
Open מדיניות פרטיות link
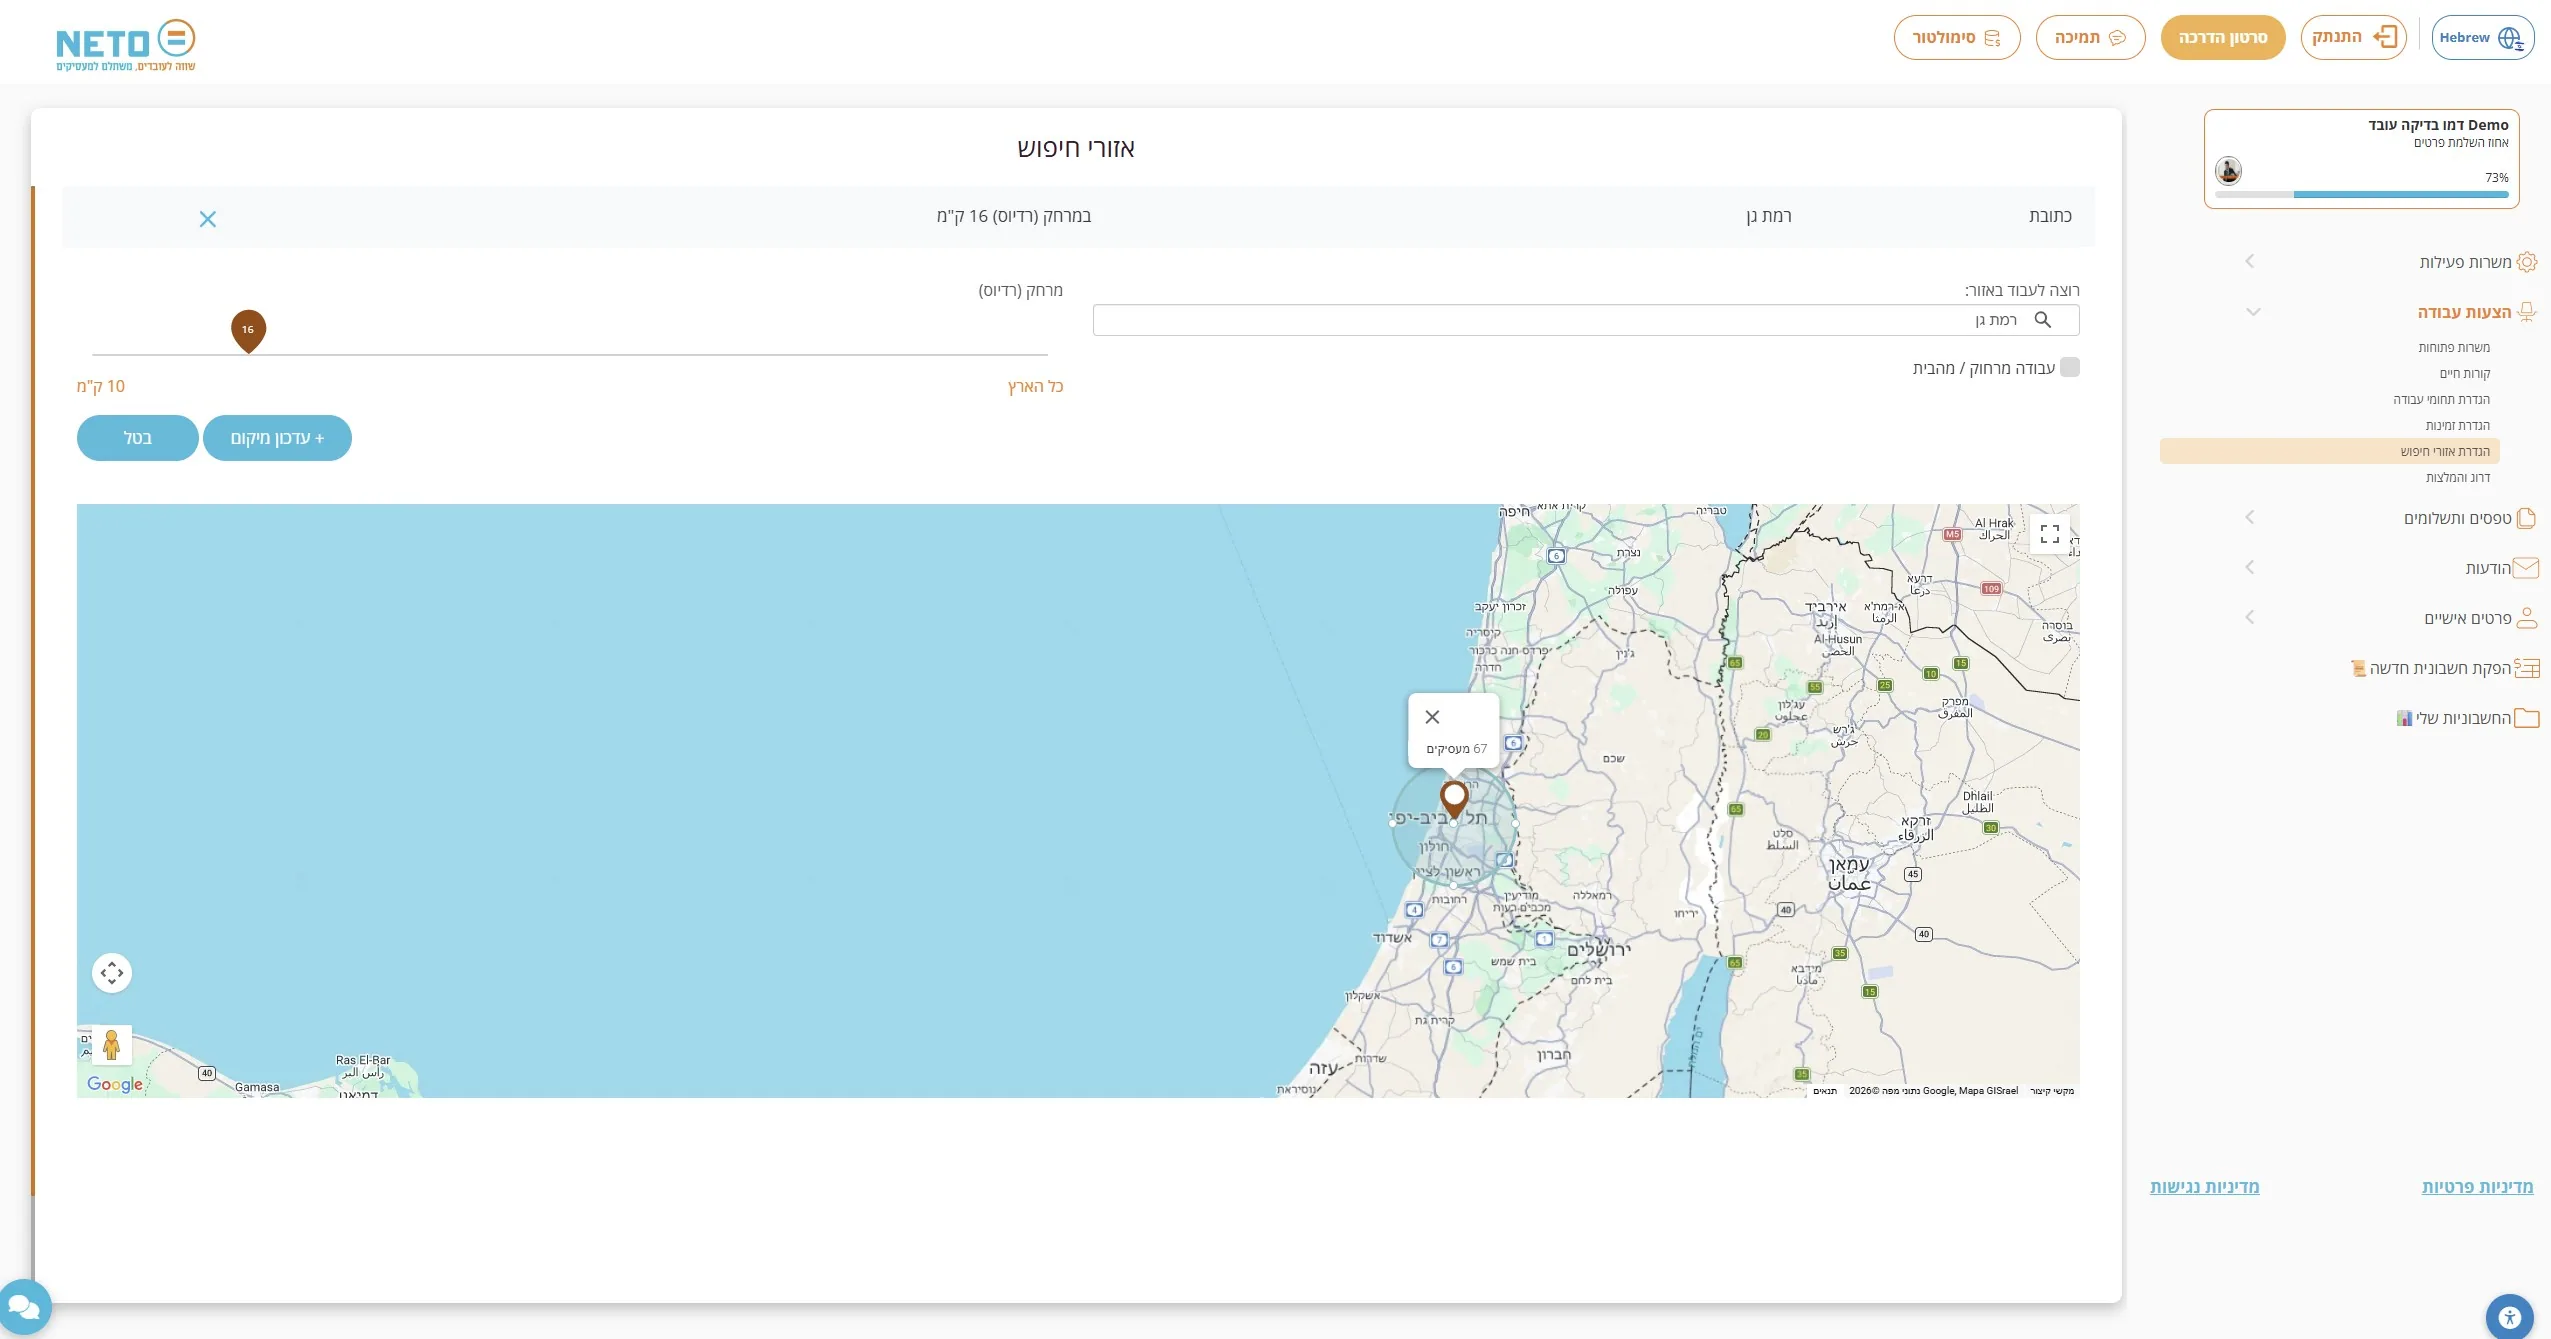click(2477, 1187)
